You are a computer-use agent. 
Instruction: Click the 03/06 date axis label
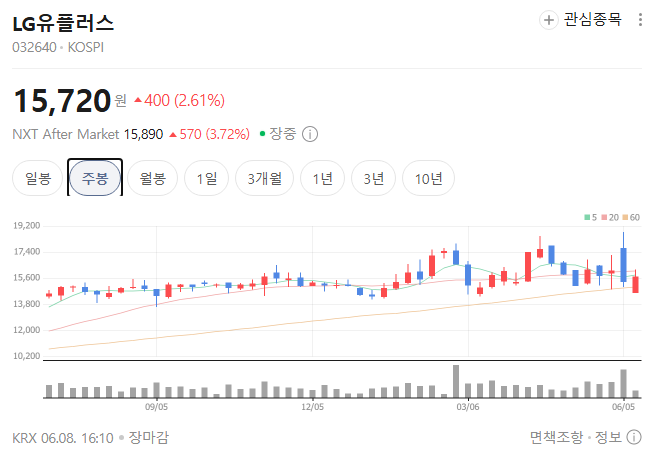point(468,406)
